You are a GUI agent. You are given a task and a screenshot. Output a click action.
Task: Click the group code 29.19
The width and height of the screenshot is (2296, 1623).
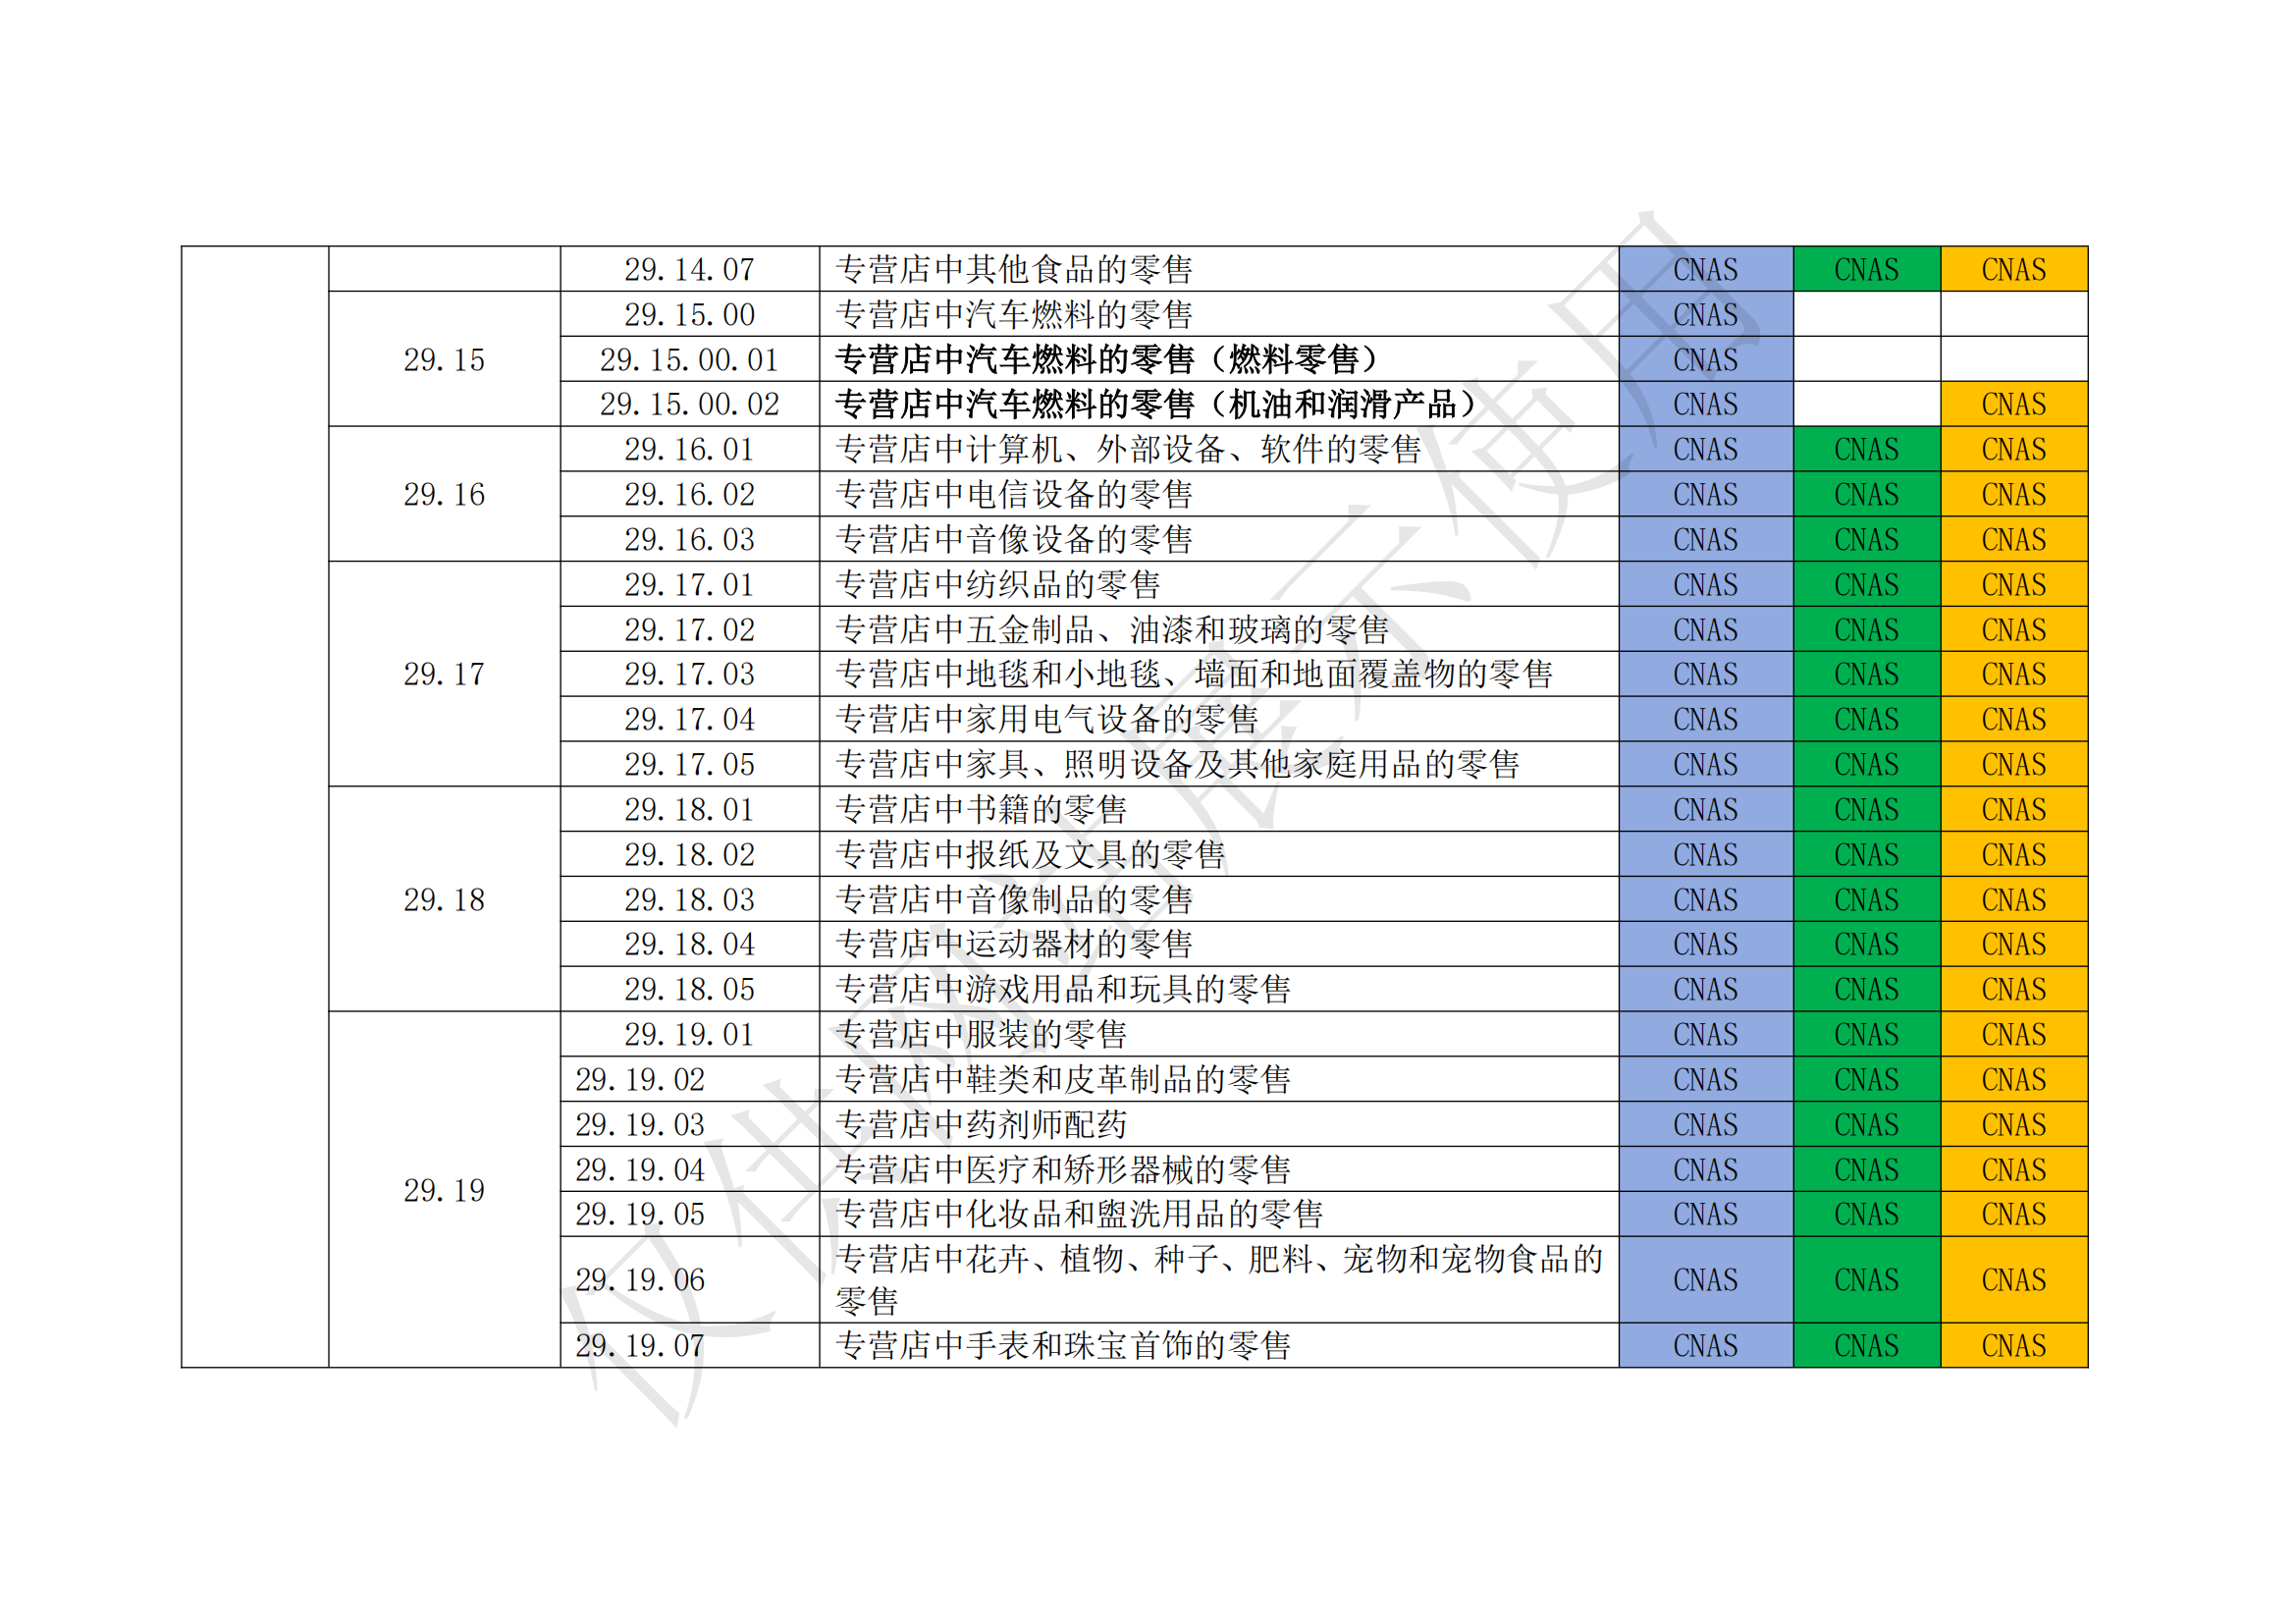444,1190
